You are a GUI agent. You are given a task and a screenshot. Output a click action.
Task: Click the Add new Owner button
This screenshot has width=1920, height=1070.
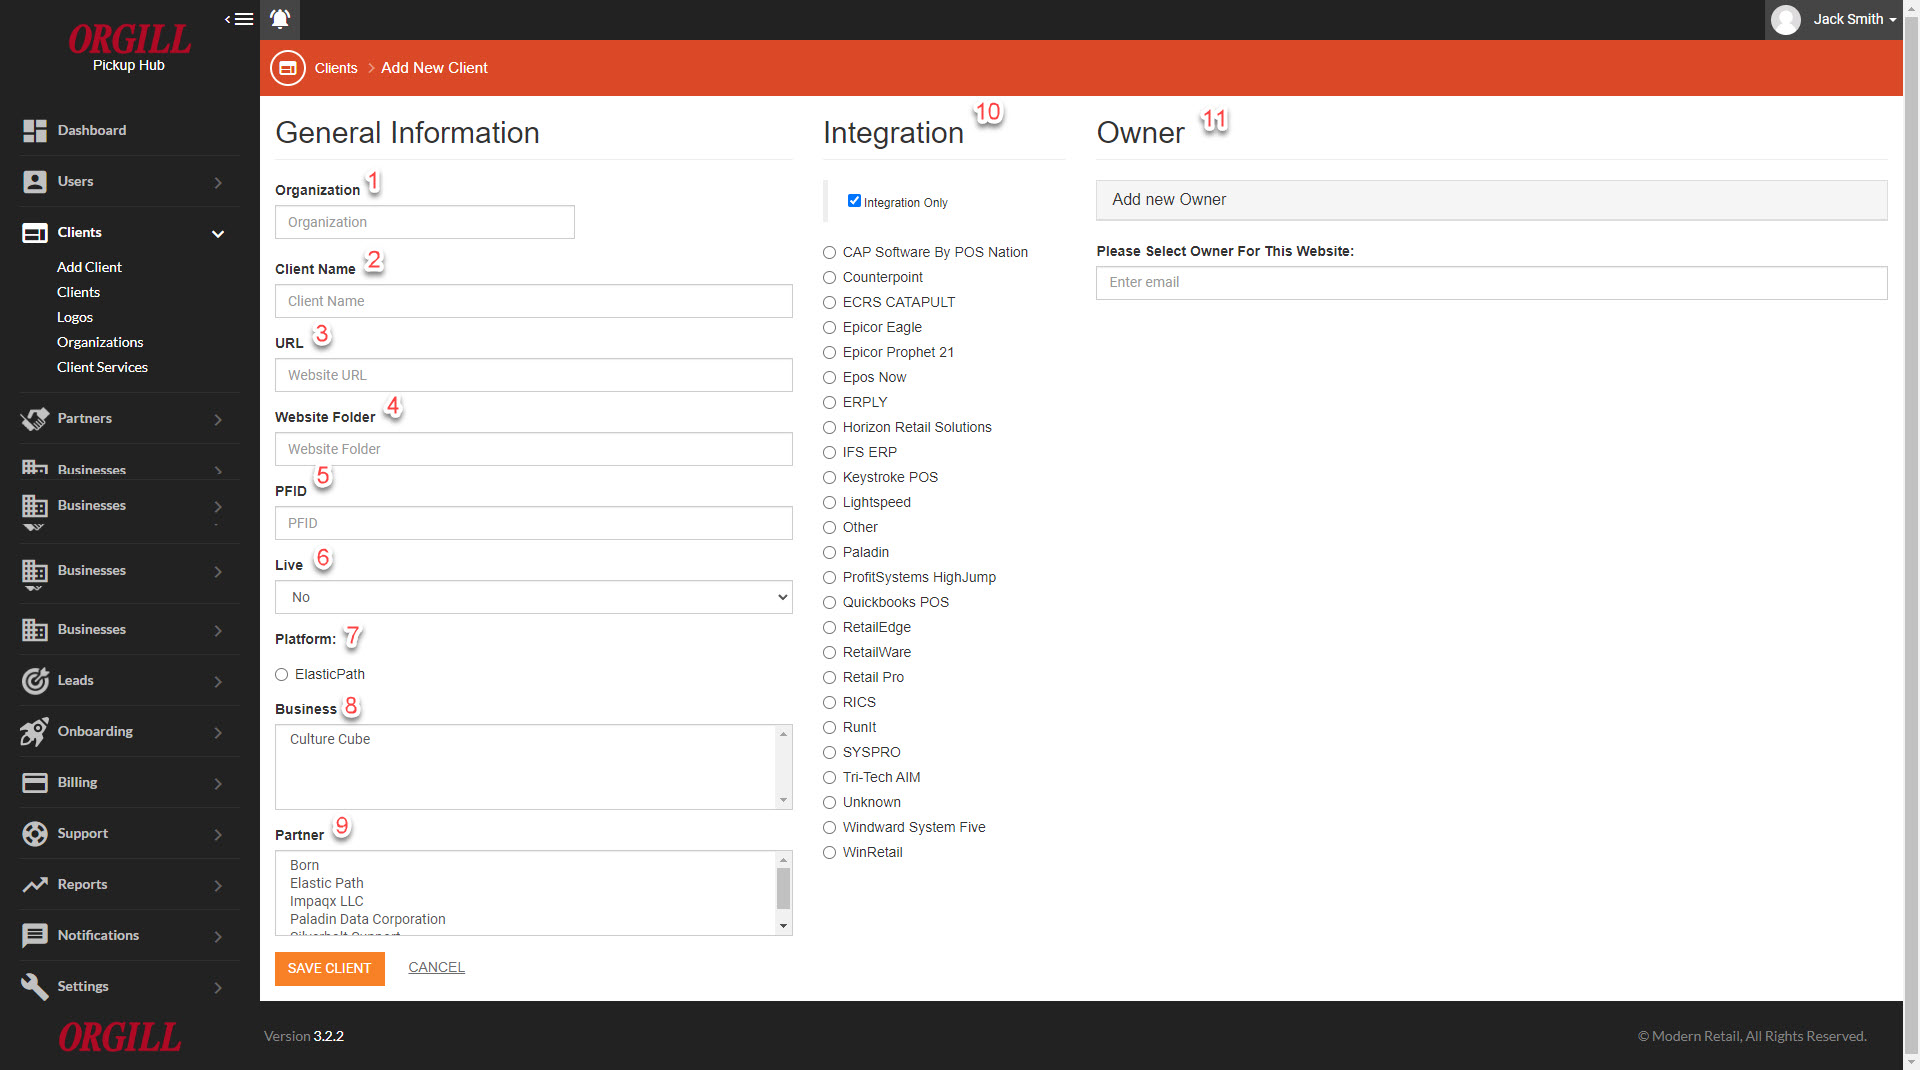coord(1491,200)
